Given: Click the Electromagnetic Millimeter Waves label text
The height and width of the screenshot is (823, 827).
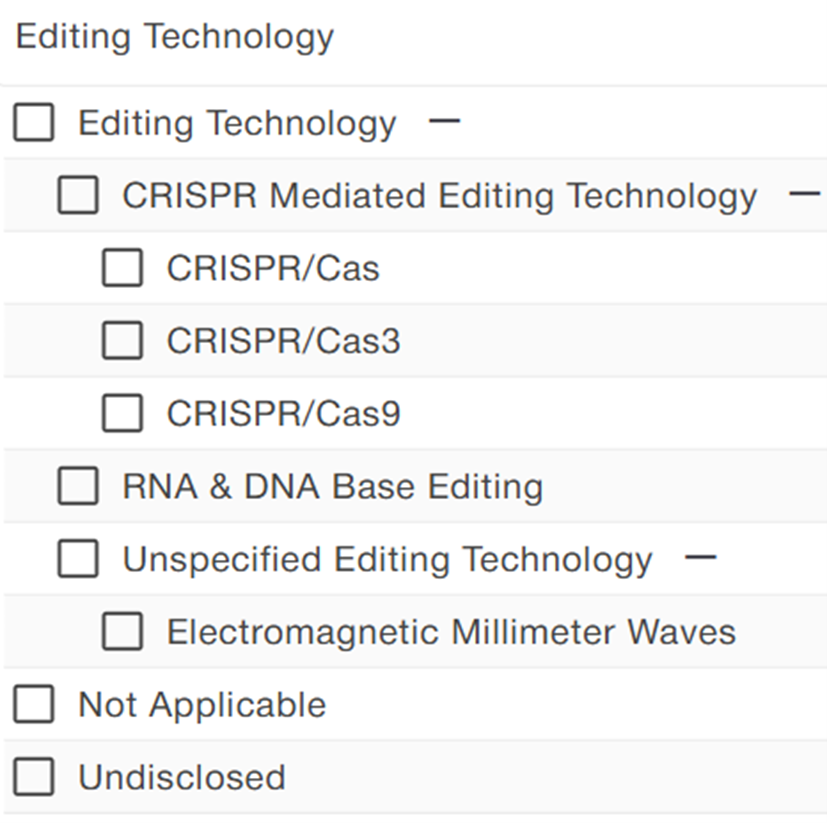Looking at the screenshot, I should tap(451, 632).
